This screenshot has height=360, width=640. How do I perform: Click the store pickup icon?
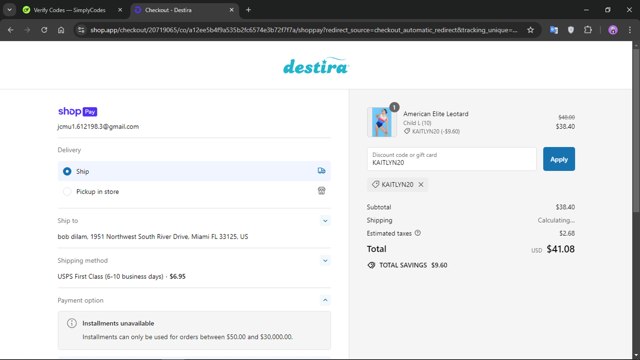(x=322, y=191)
